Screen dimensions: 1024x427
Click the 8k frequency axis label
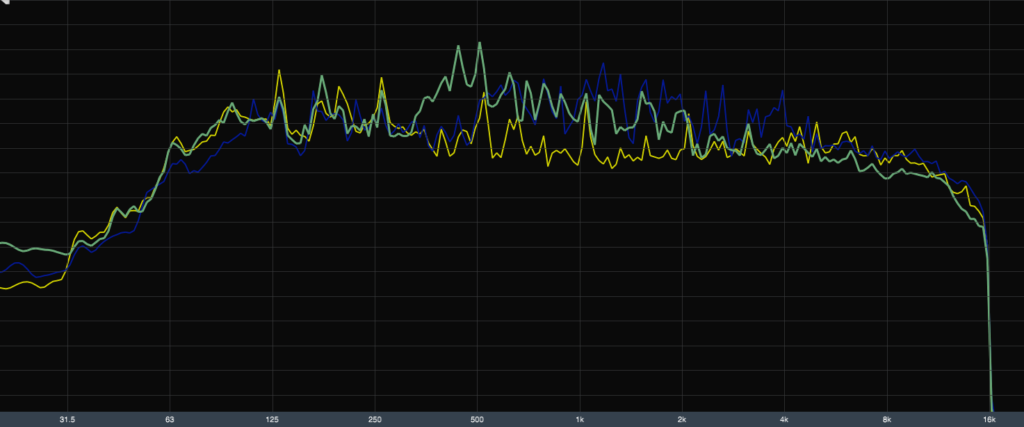(x=888, y=419)
